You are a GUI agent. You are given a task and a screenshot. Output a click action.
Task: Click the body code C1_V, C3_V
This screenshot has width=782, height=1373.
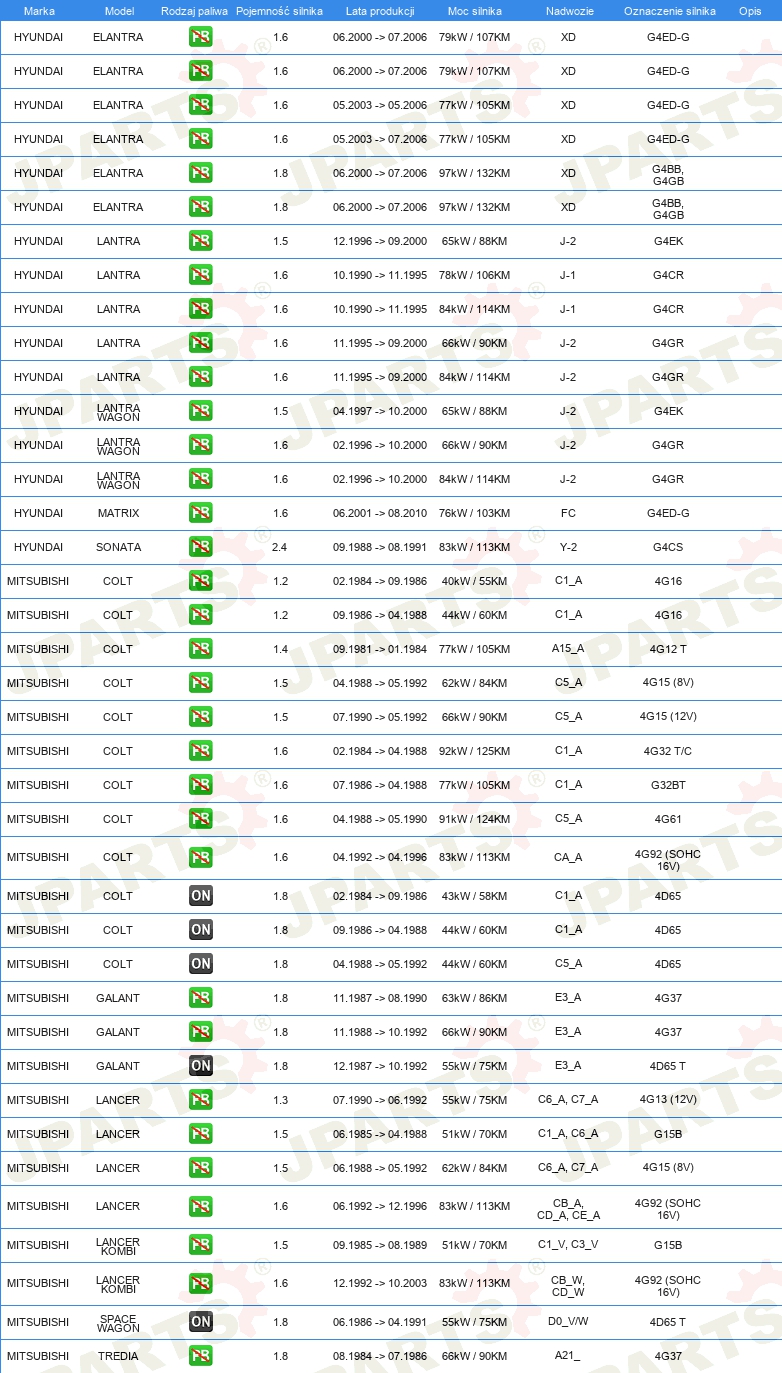tap(568, 1245)
